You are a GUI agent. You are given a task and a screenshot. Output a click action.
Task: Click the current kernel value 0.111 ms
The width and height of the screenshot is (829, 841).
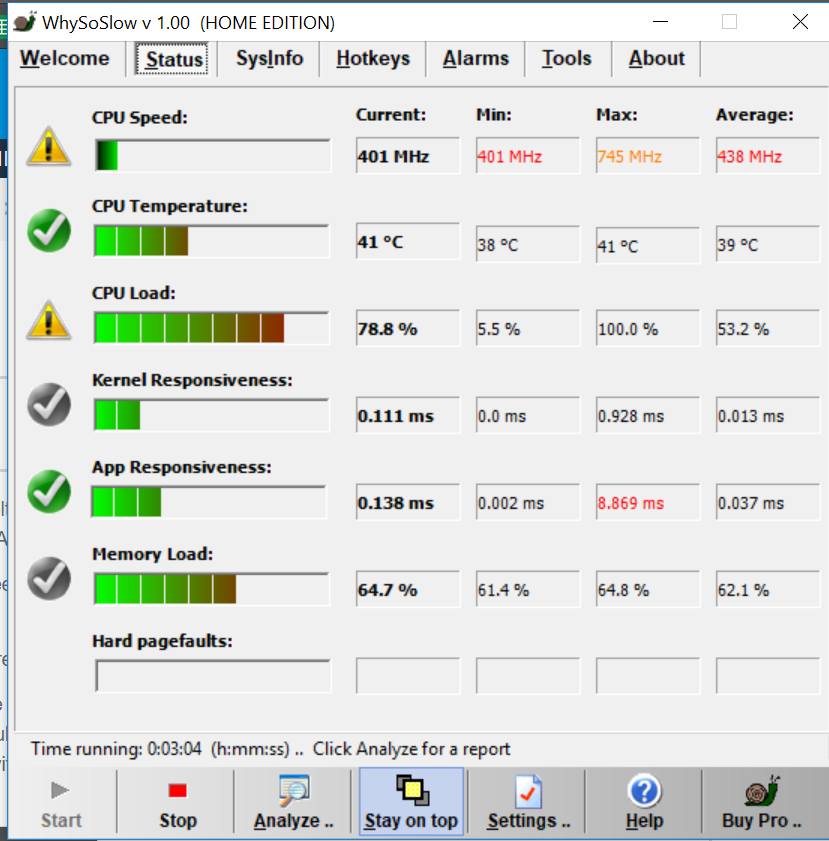point(408,415)
